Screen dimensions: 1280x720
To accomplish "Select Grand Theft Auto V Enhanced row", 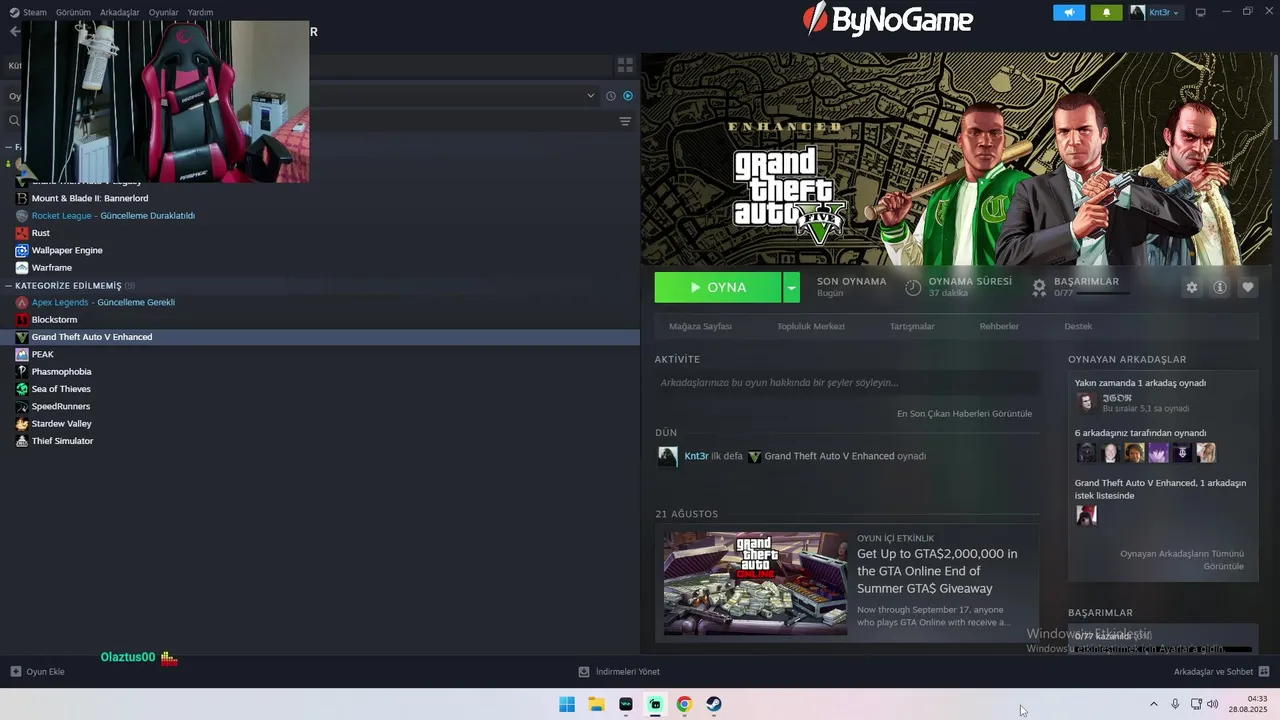I will pyautogui.click(x=320, y=337).
